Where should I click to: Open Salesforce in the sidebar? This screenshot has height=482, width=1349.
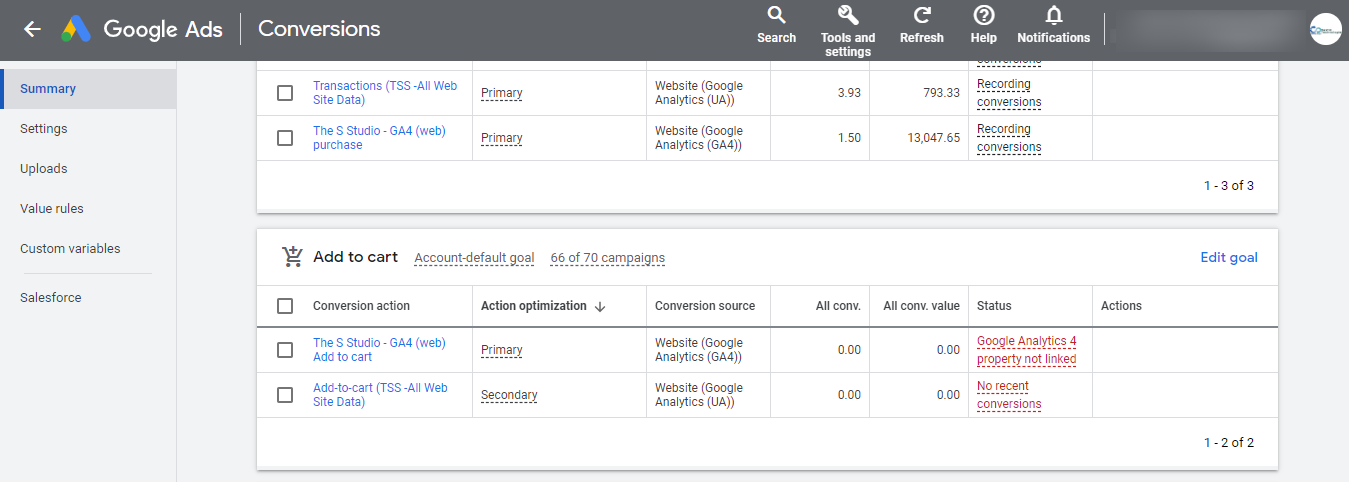pos(51,298)
